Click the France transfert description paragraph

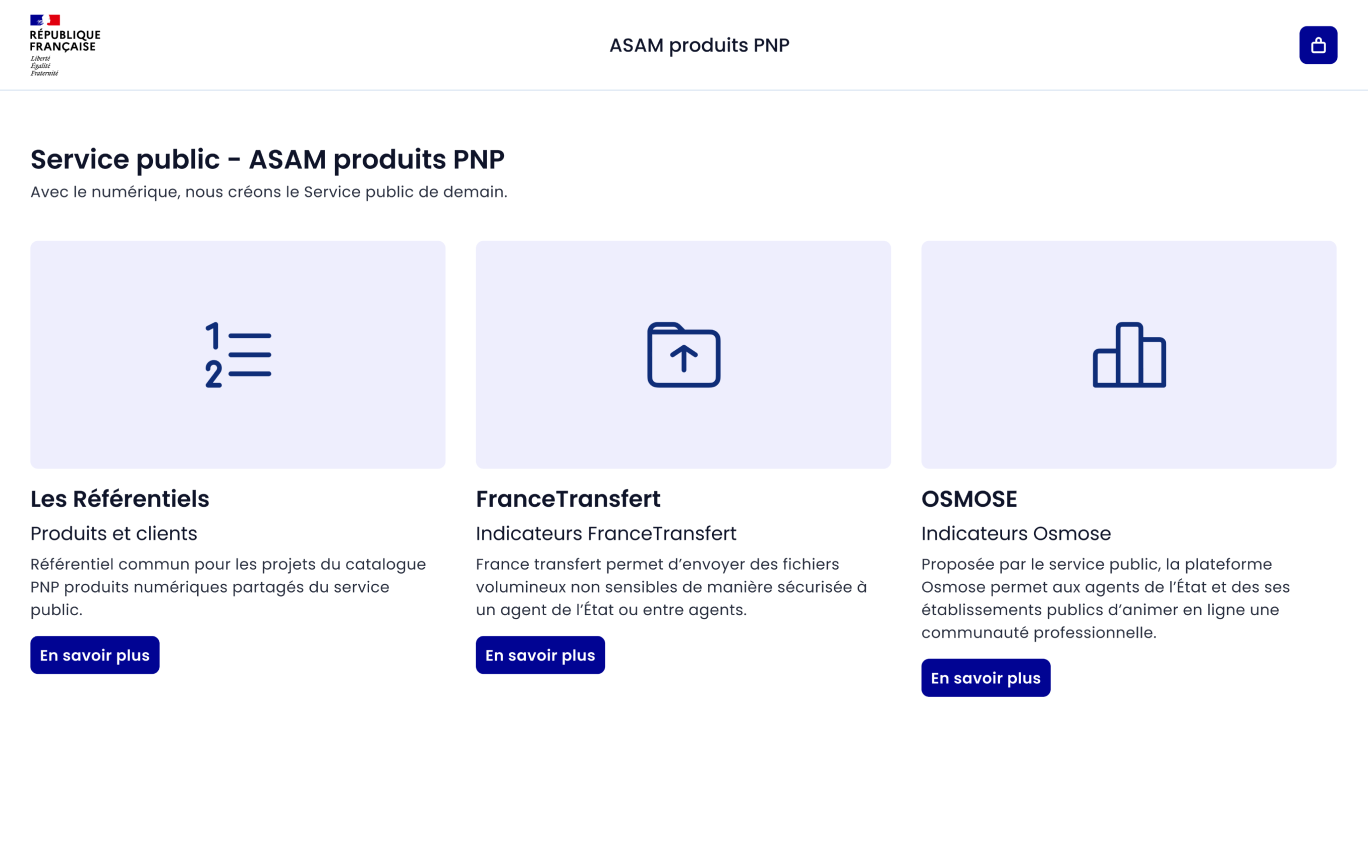click(x=671, y=587)
